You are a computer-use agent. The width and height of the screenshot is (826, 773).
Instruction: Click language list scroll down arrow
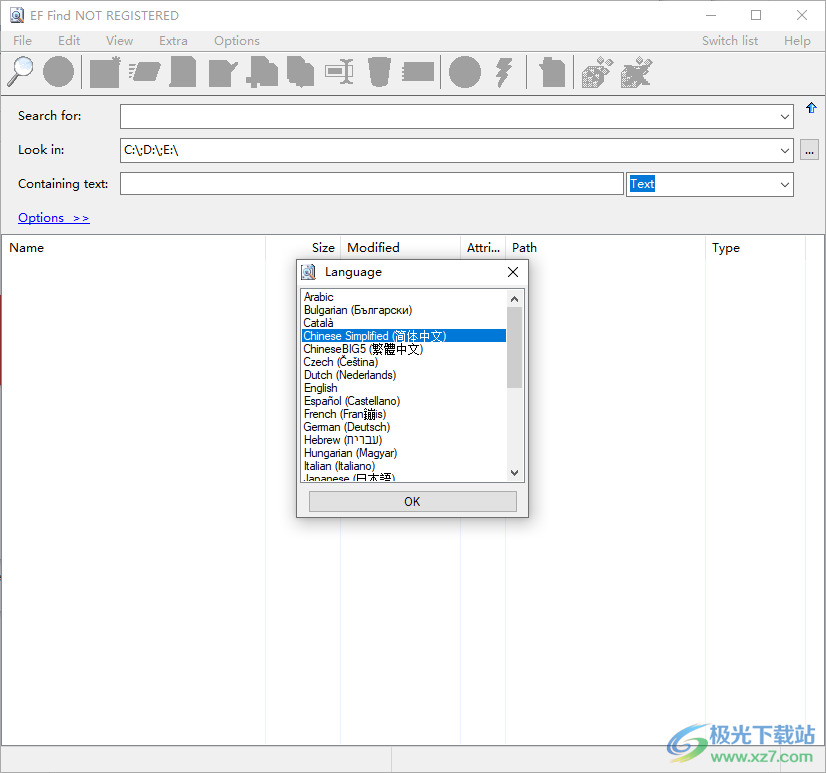tap(515, 473)
